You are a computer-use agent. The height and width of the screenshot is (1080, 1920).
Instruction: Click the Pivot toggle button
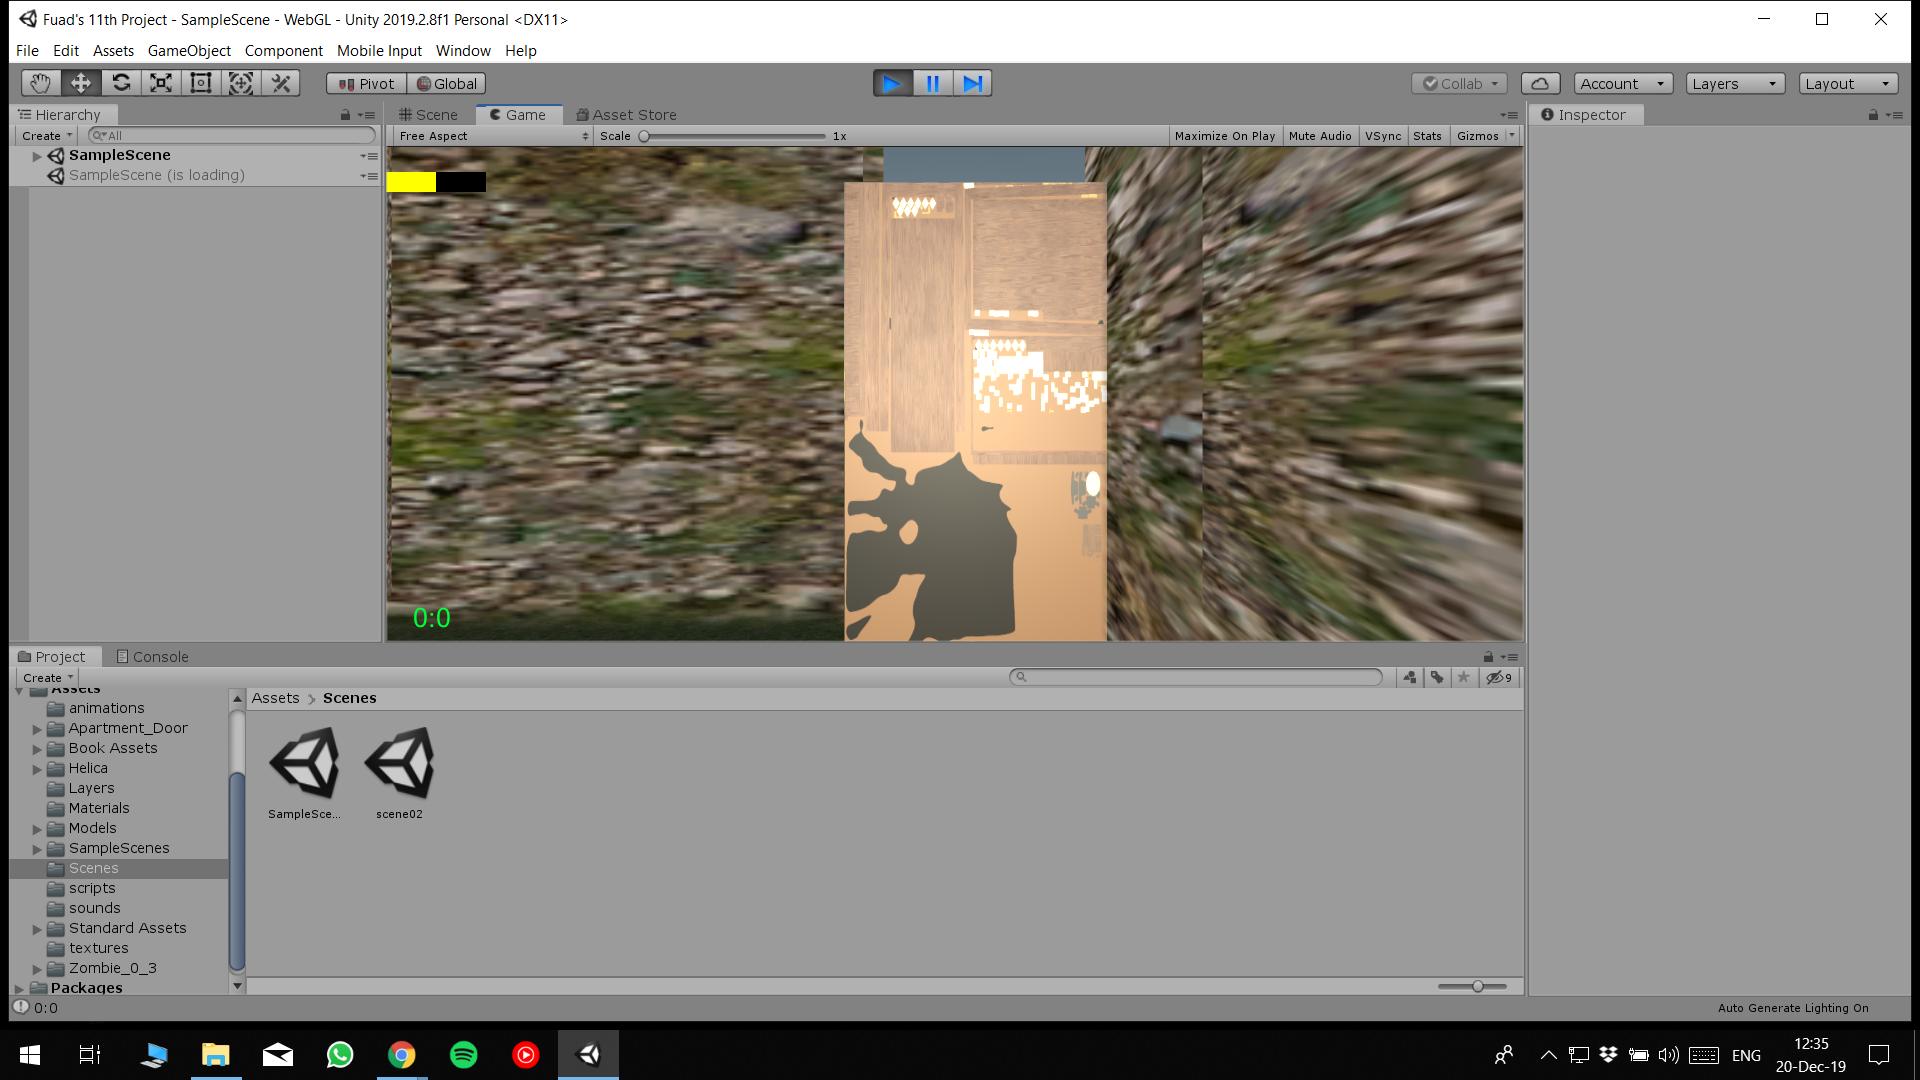click(367, 83)
